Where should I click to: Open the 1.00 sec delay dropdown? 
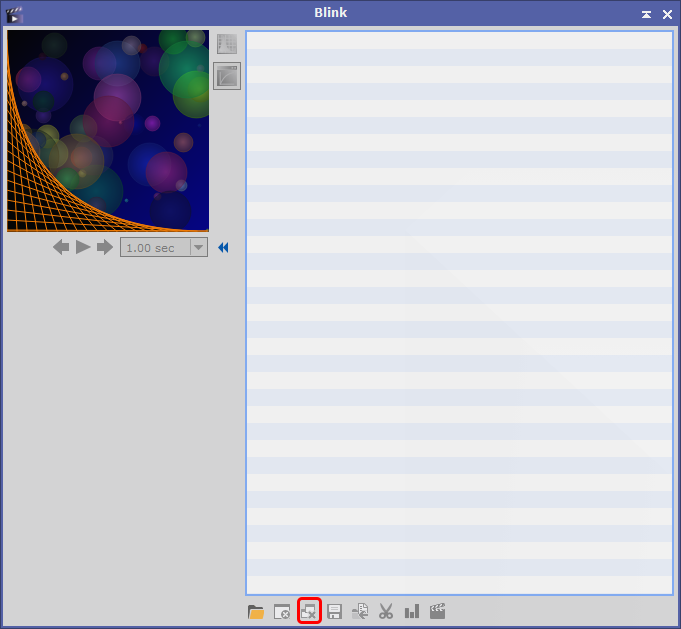[198, 247]
